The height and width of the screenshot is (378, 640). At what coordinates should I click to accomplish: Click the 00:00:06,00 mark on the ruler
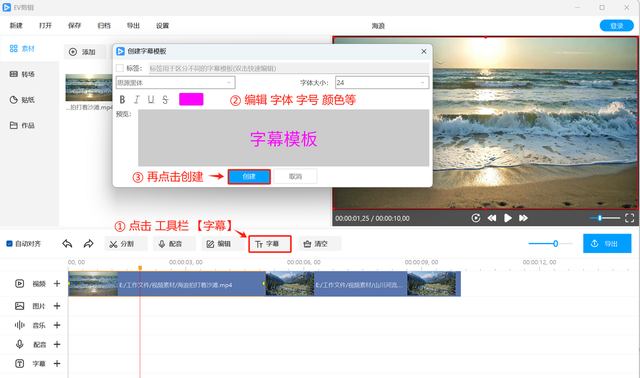pyautogui.click(x=303, y=262)
